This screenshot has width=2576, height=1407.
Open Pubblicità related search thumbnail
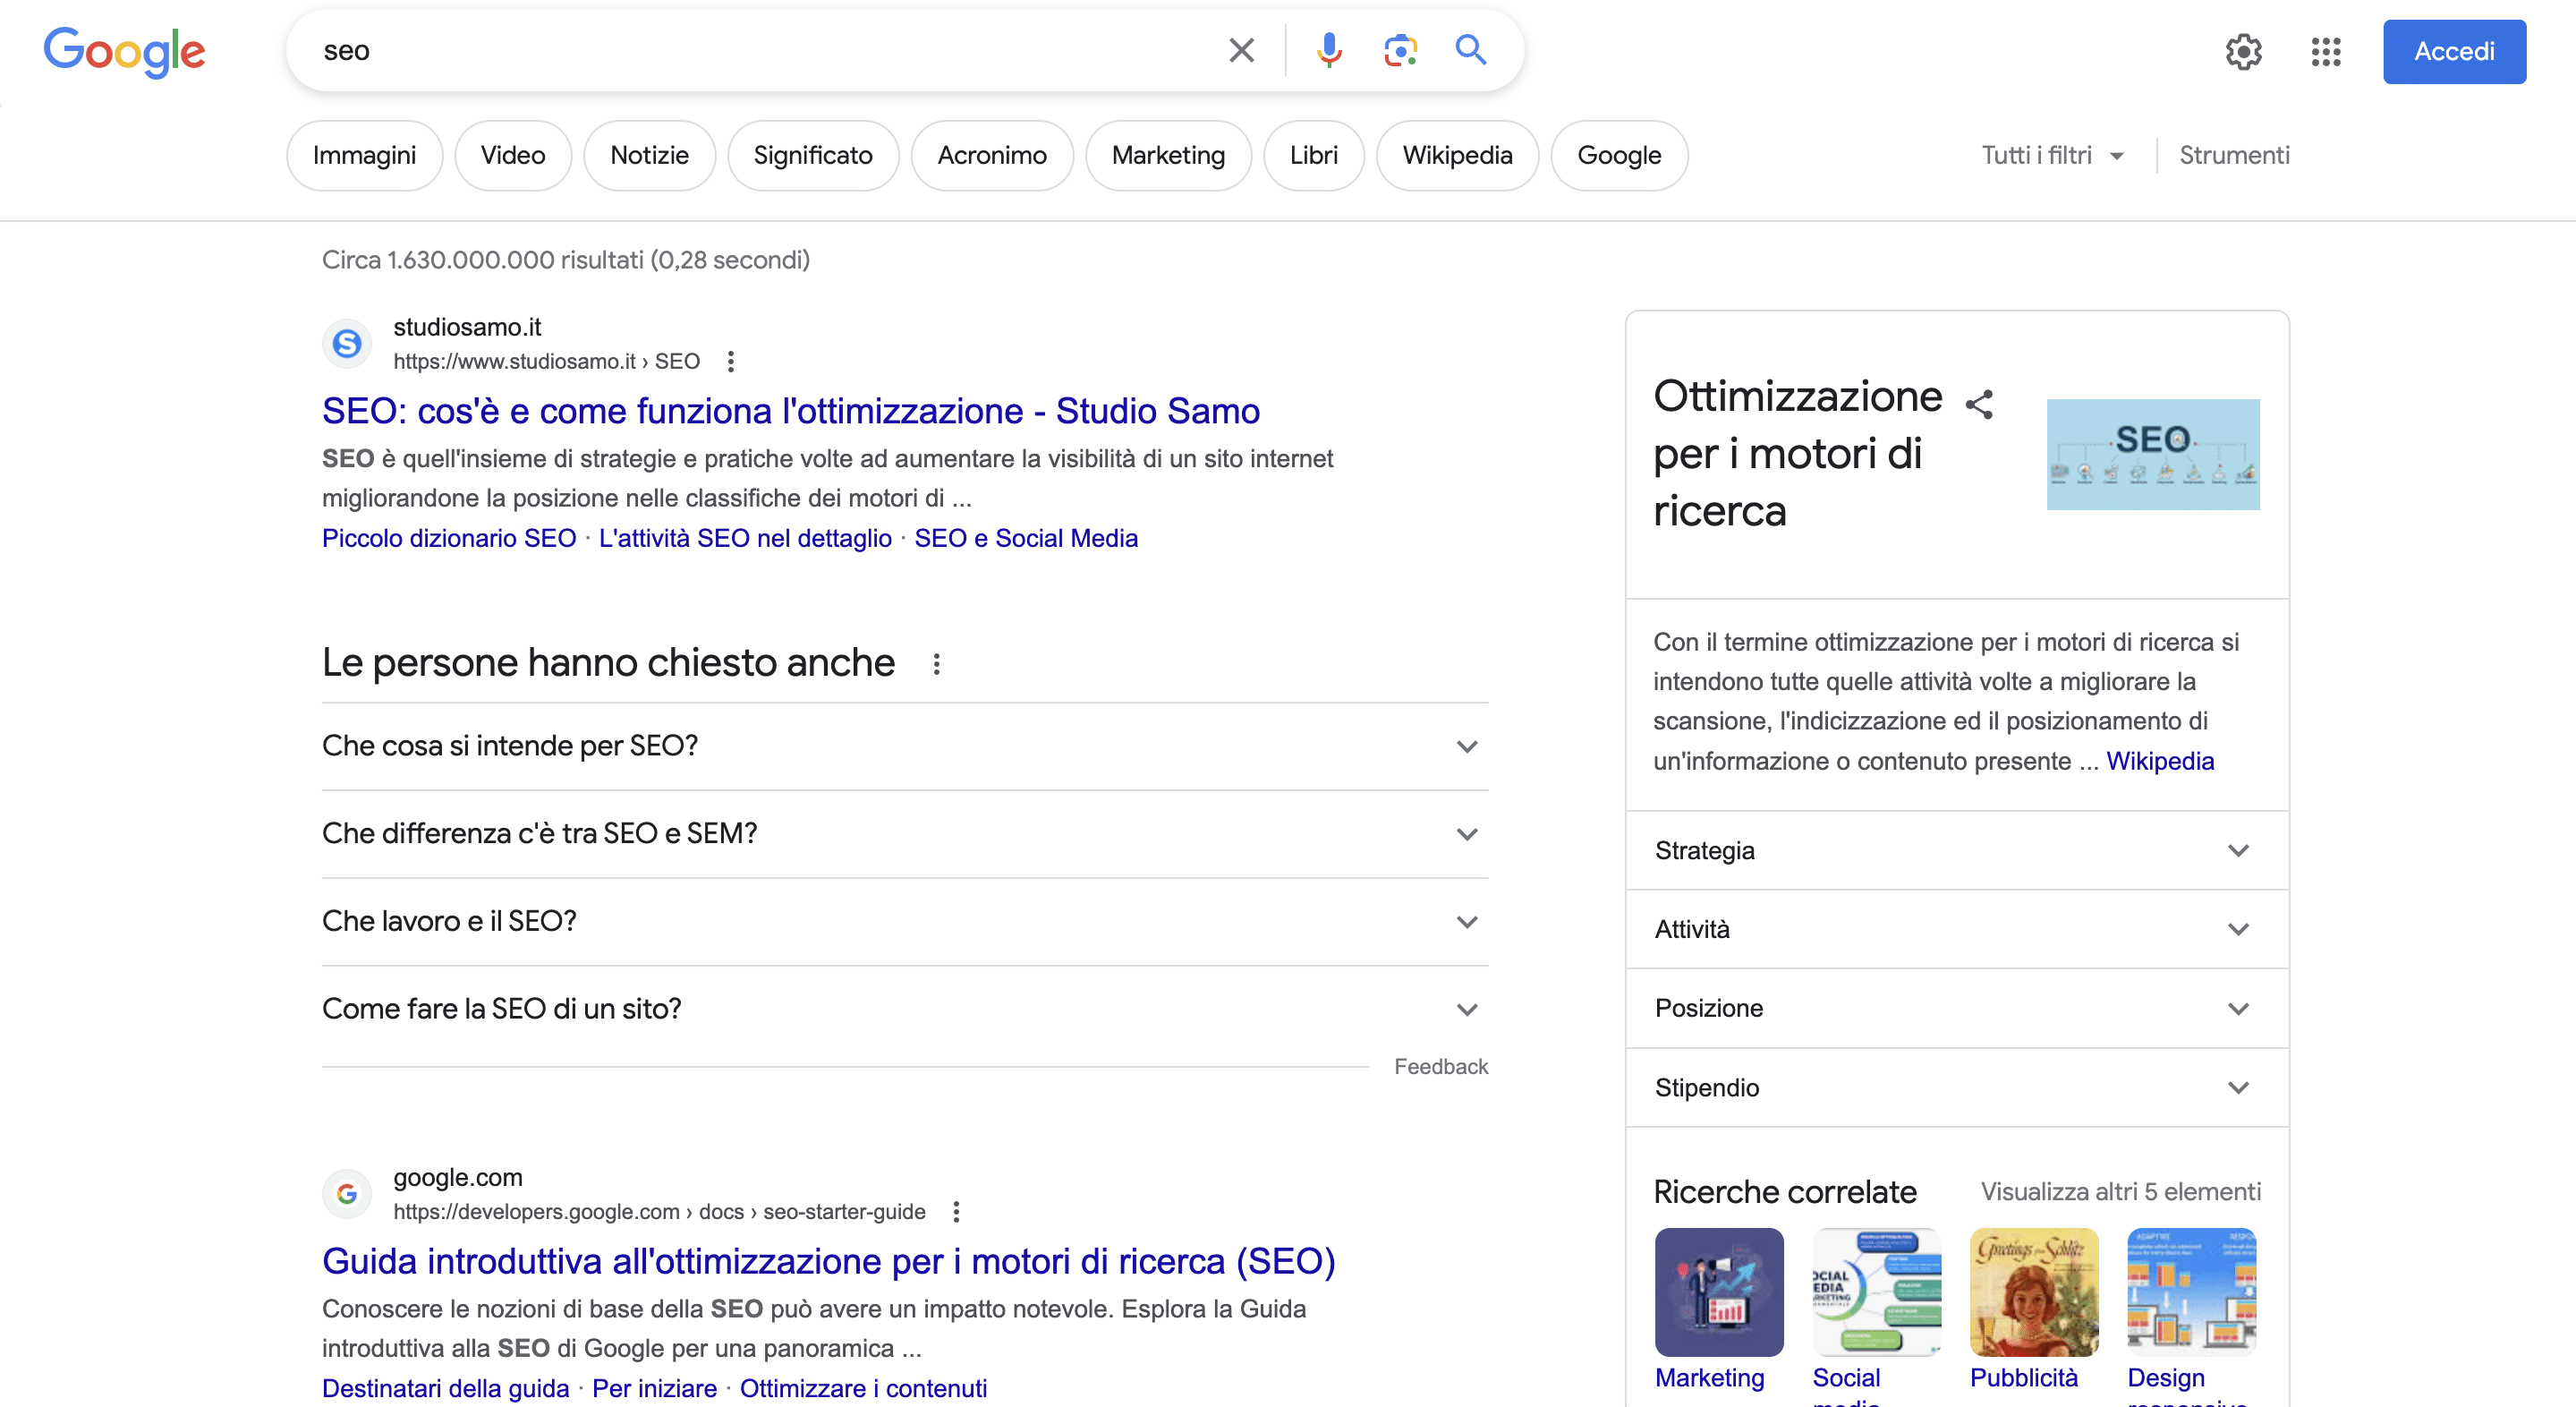click(x=2034, y=1292)
